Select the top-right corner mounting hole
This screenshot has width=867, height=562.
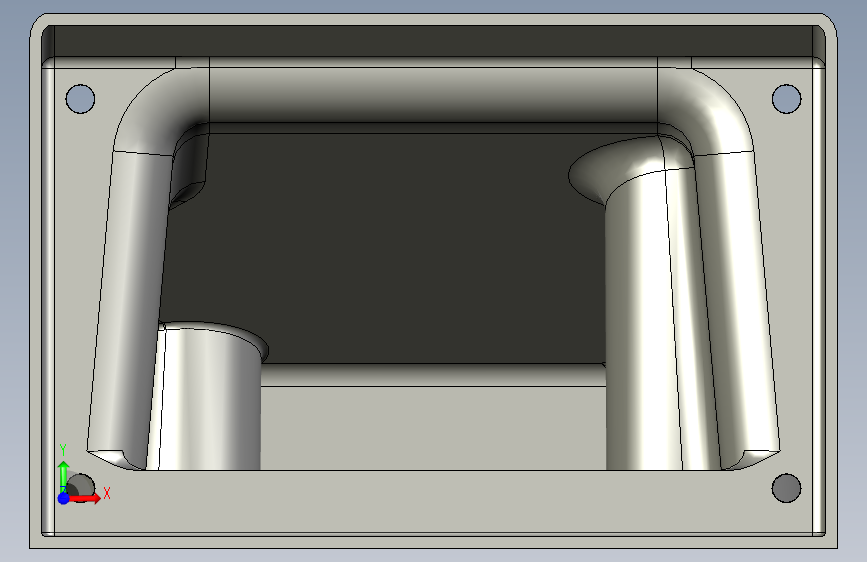[786, 99]
